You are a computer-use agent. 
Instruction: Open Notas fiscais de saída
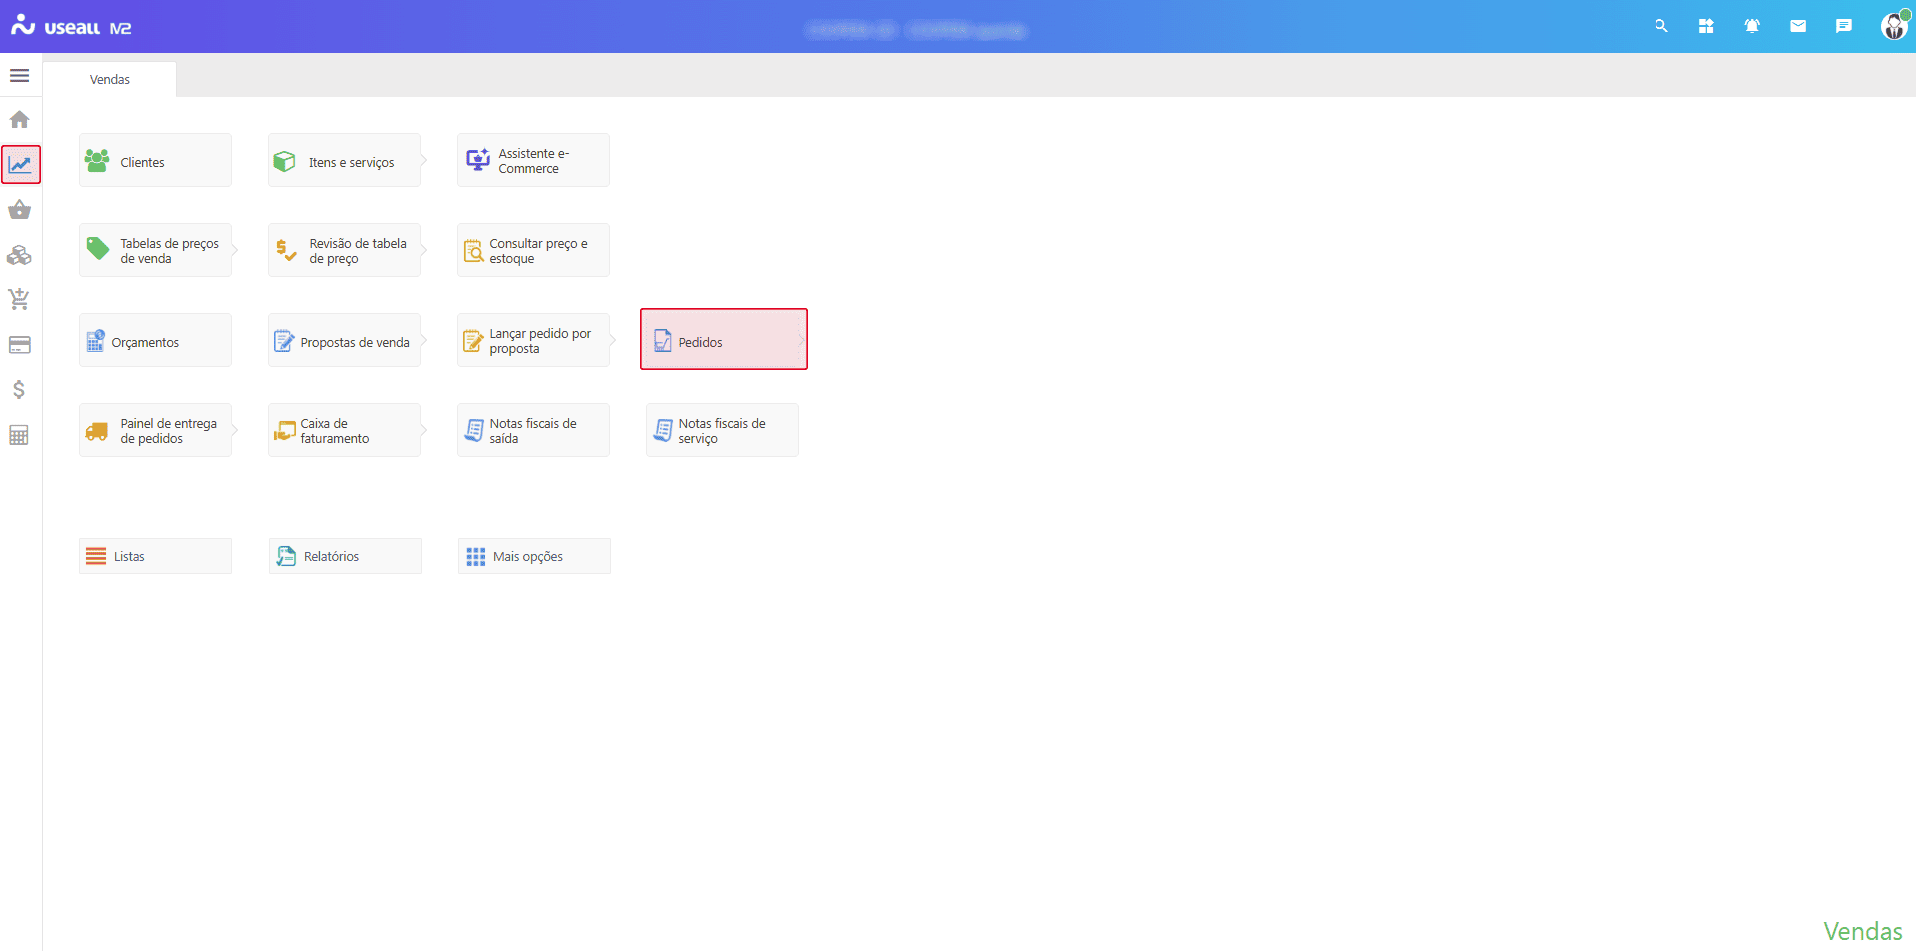tap(533, 431)
